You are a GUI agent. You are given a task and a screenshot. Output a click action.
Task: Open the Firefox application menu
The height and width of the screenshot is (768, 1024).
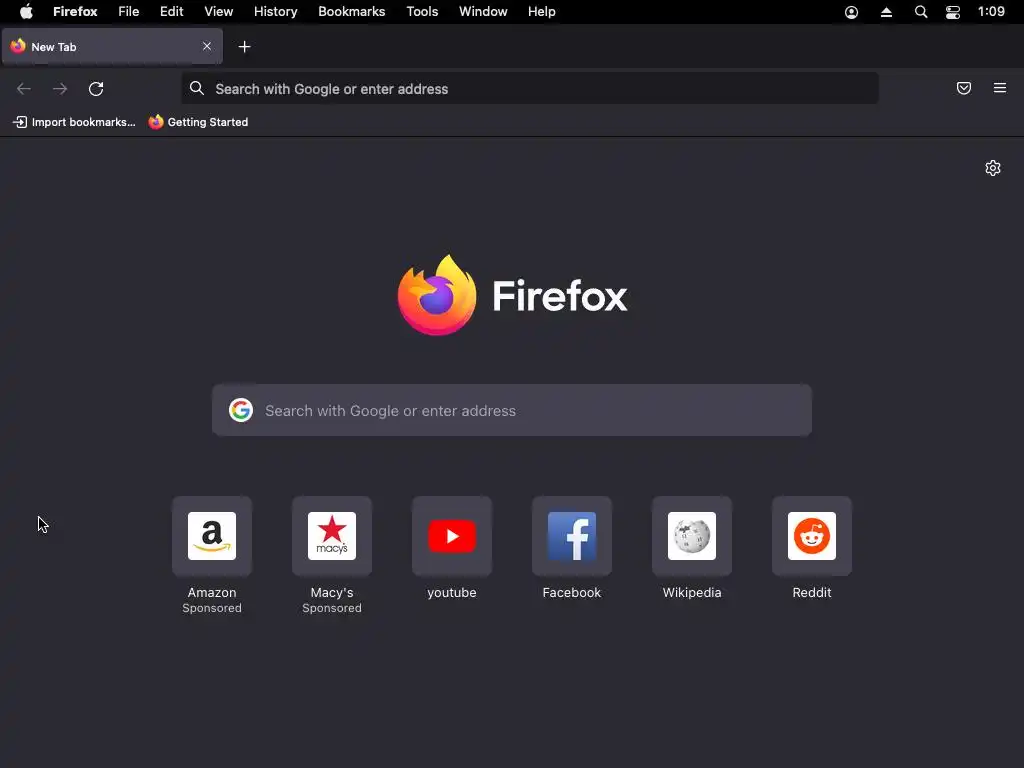coord(75,12)
